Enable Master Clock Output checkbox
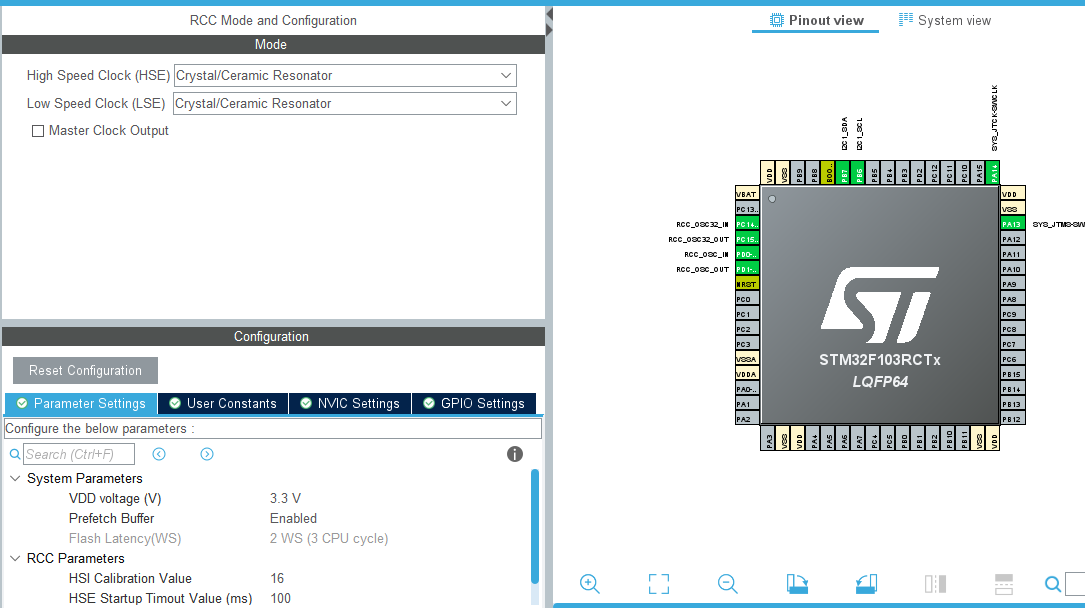The height and width of the screenshot is (608, 1085). (38, 131)
